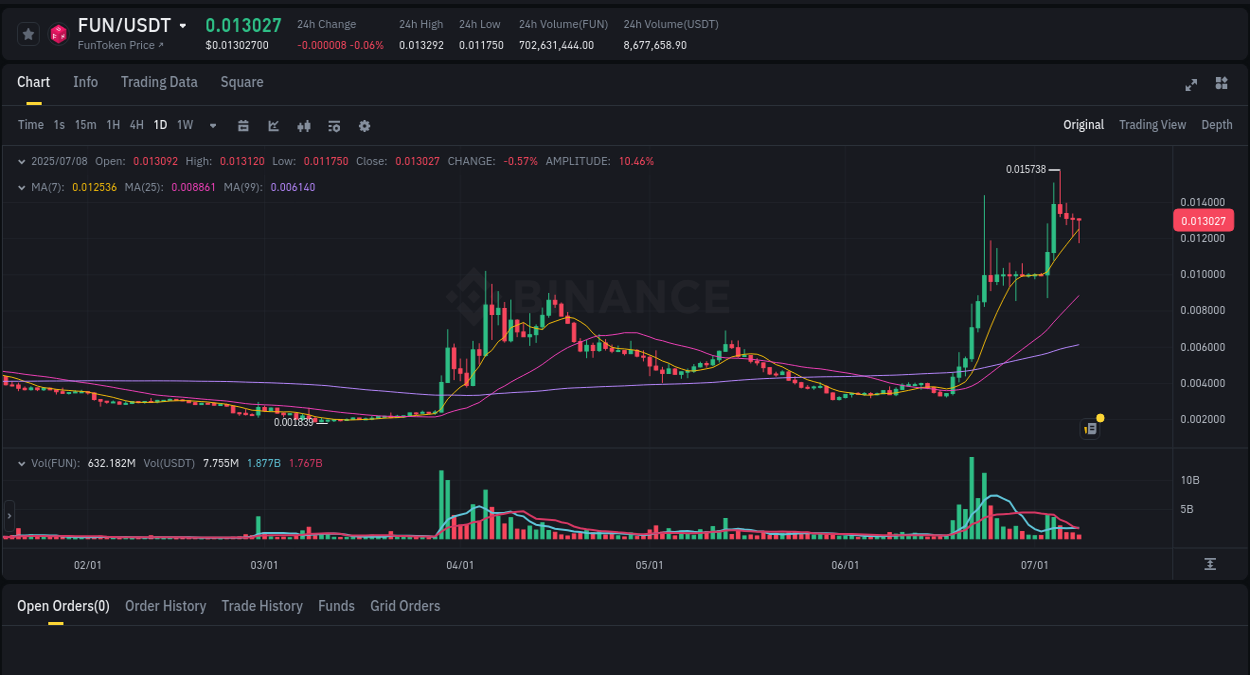The height and width of the screenshot is (675, 1250).
Task: Toggle FUN/USDT as a favorite star
Action: point(27,33)
